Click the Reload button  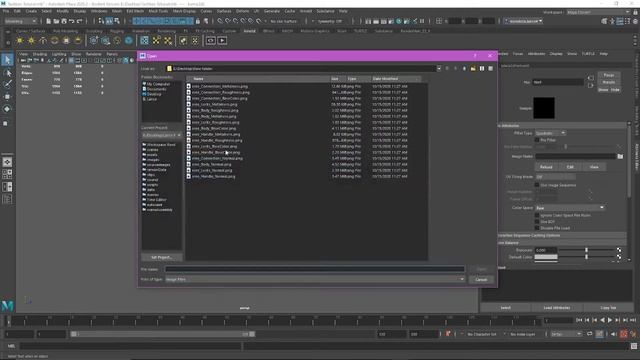pos(546,167)
